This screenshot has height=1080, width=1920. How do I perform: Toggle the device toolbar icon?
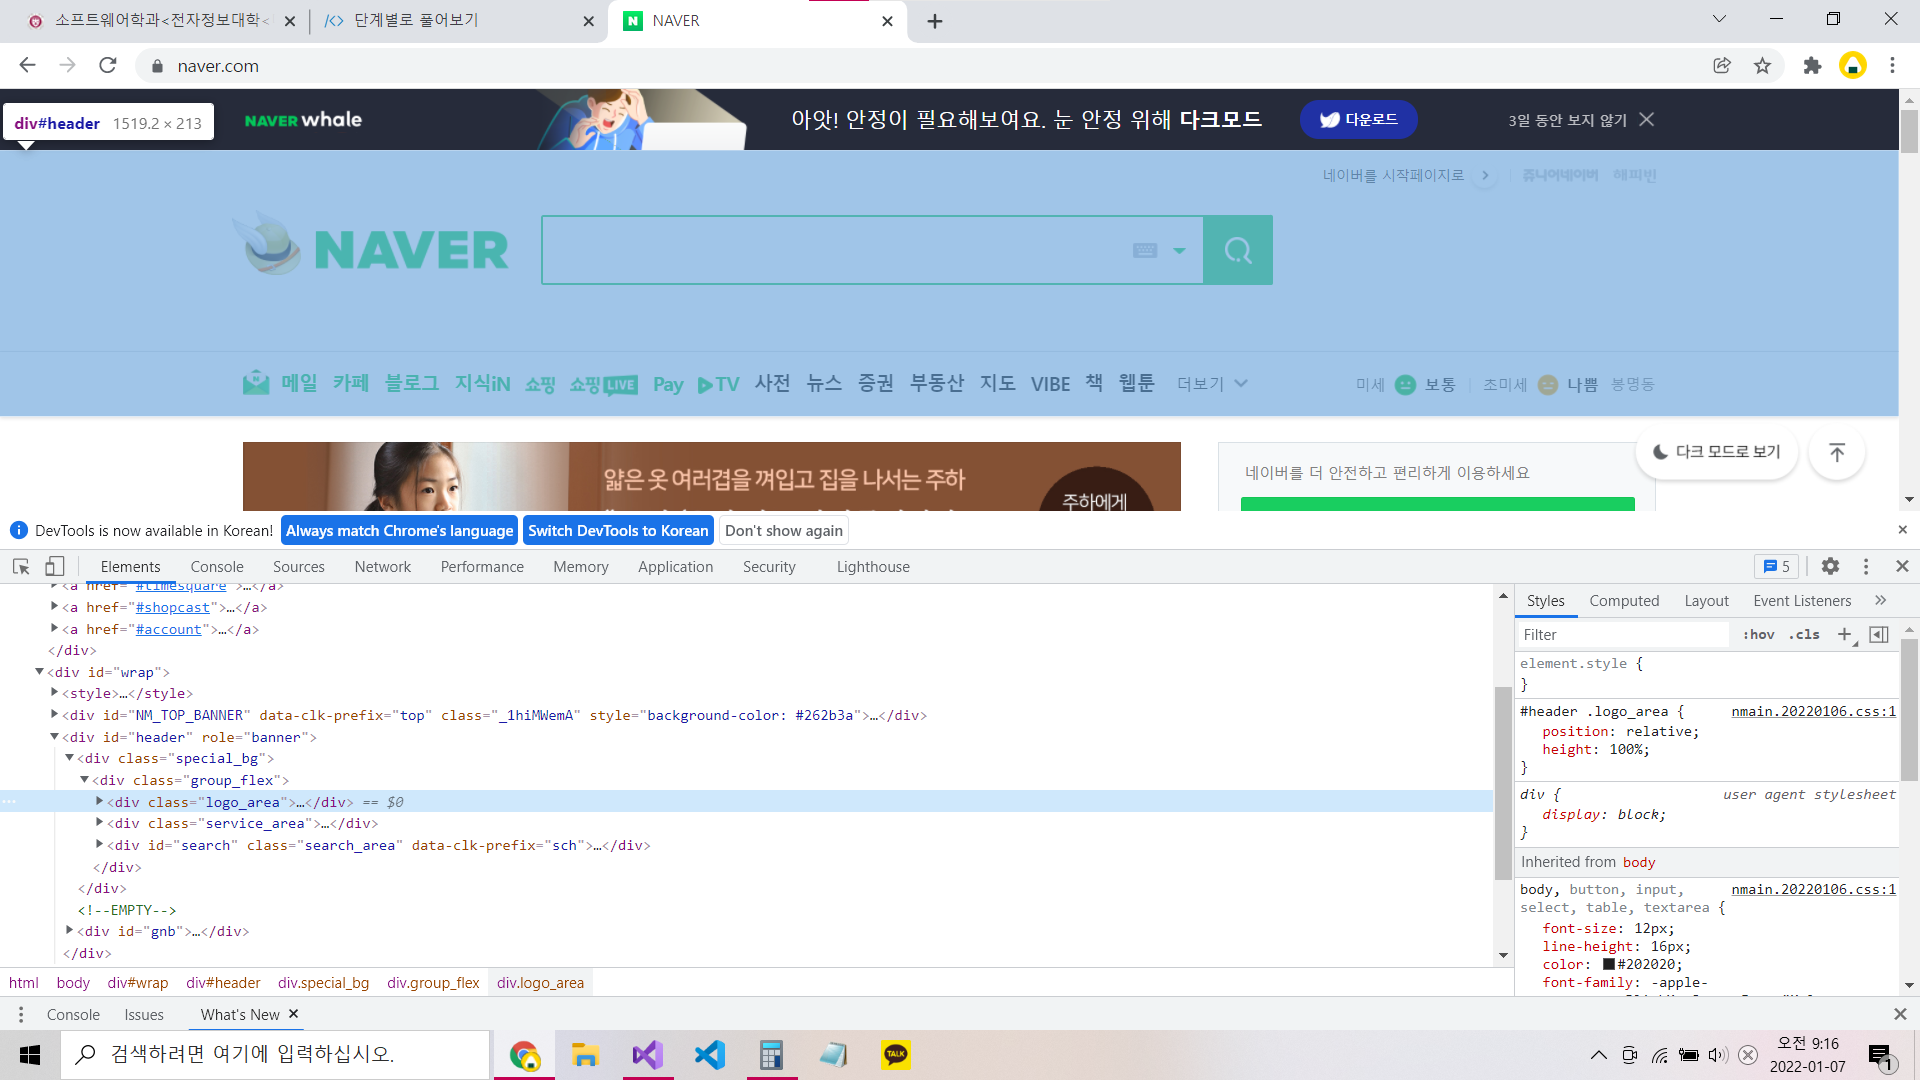(x=55, y=566)
